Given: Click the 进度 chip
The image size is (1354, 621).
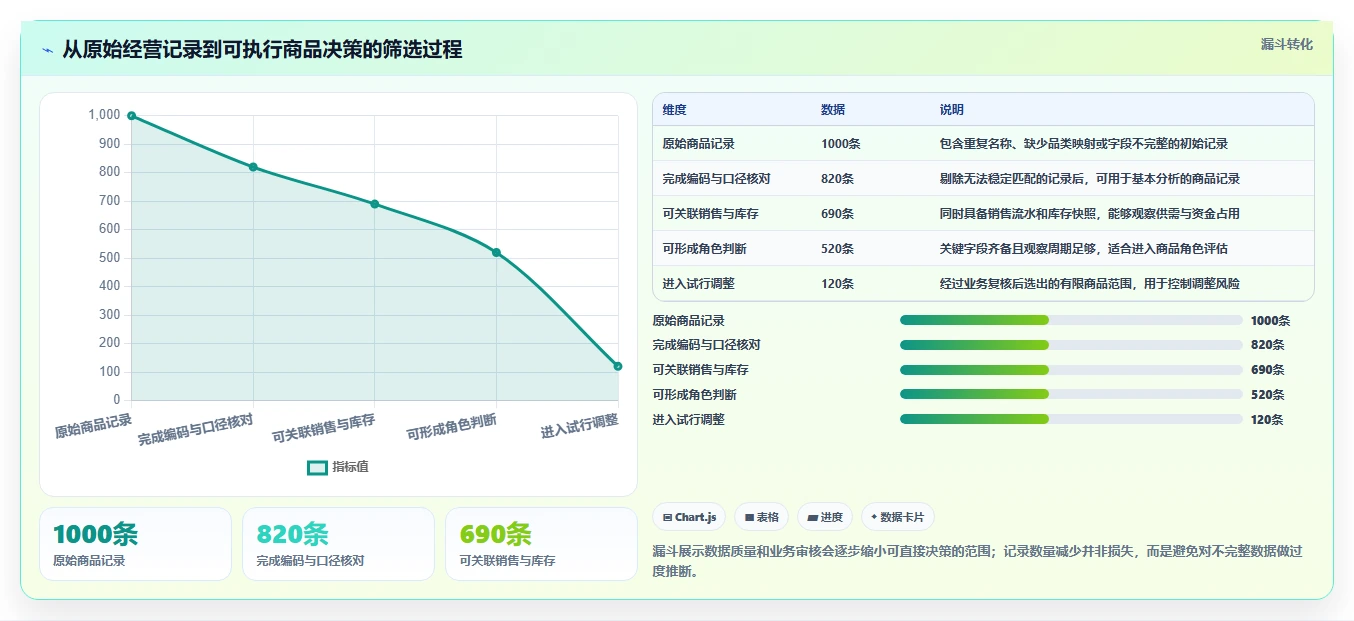Looking at the screenshot, I should (825, 517).
